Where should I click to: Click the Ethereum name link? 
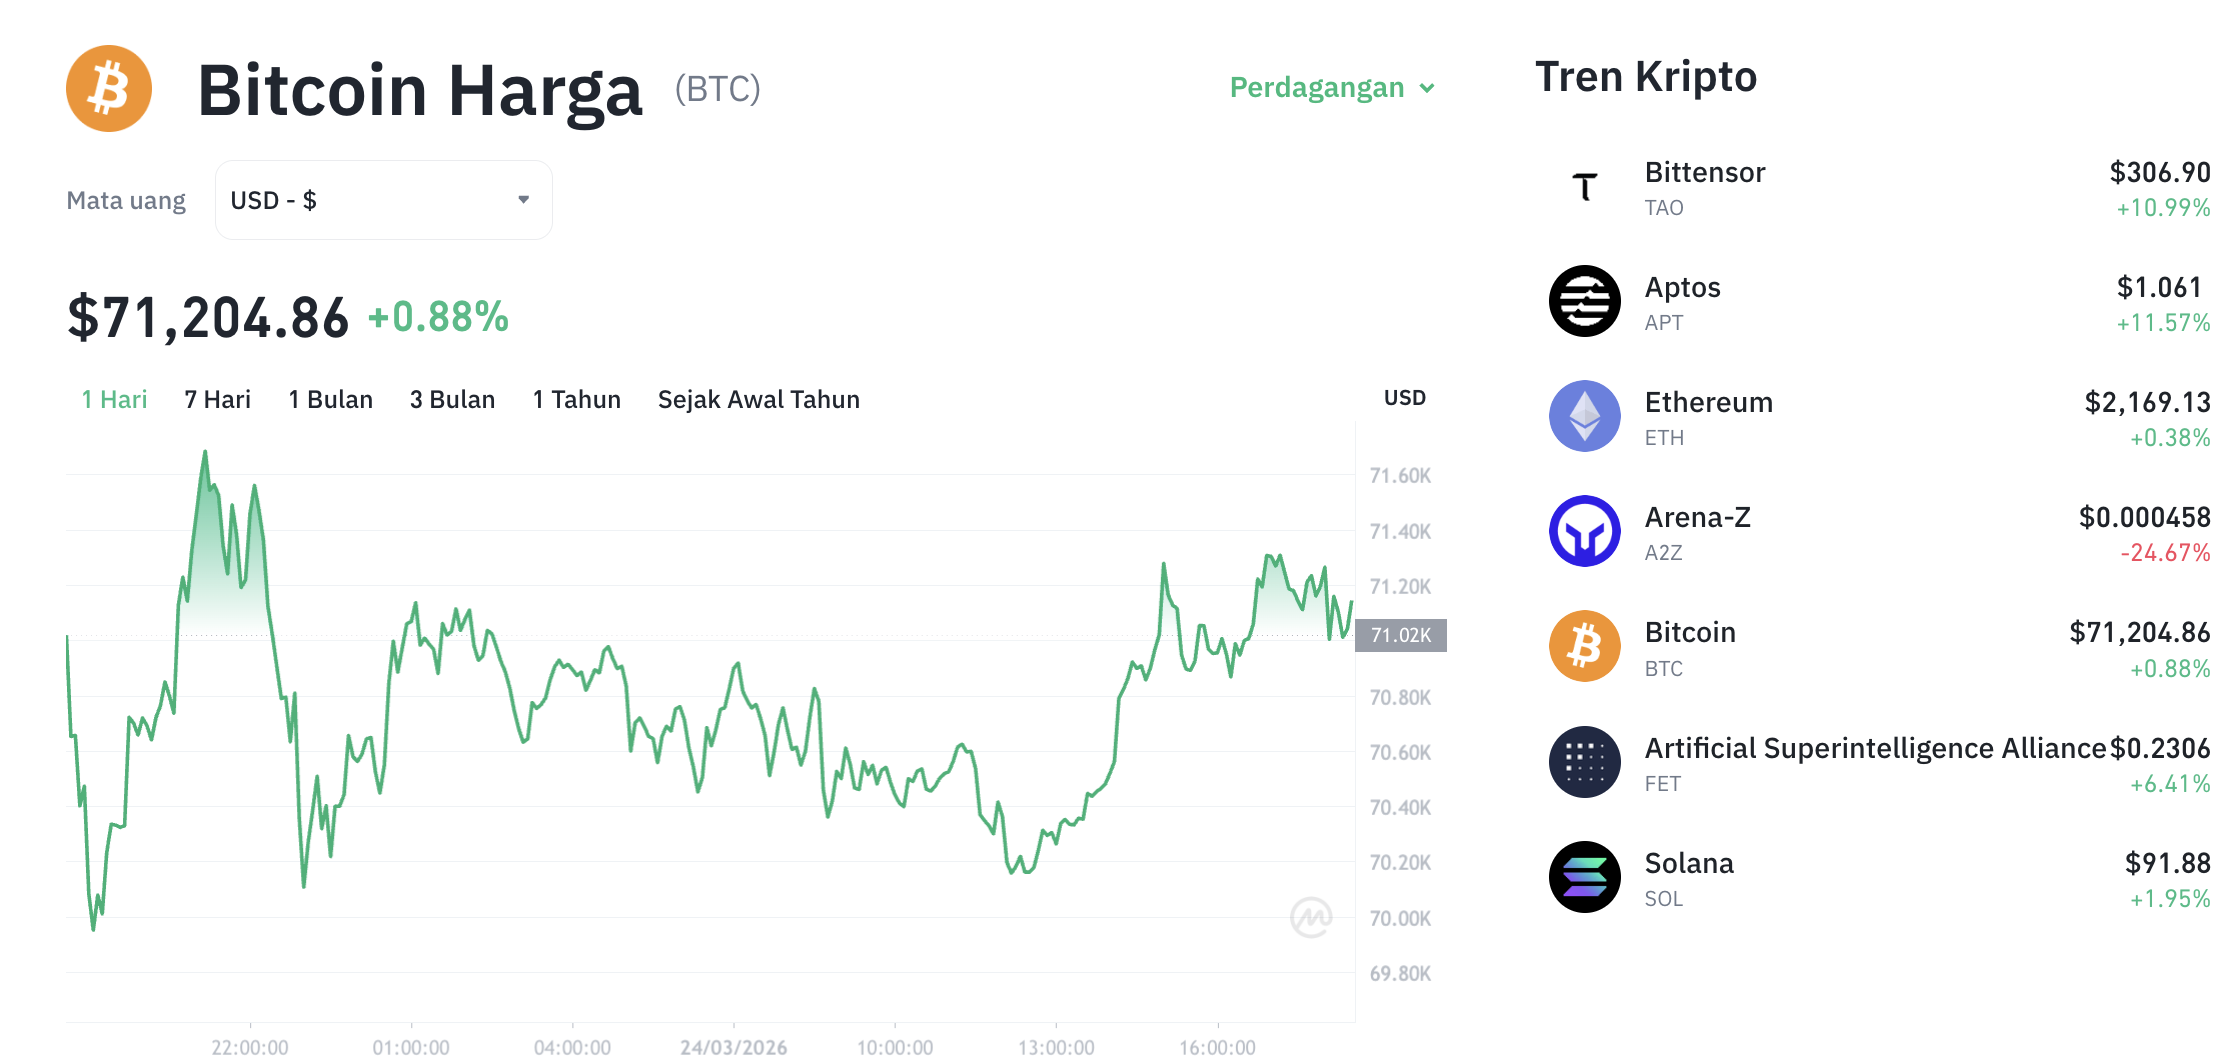[1708, 402]
